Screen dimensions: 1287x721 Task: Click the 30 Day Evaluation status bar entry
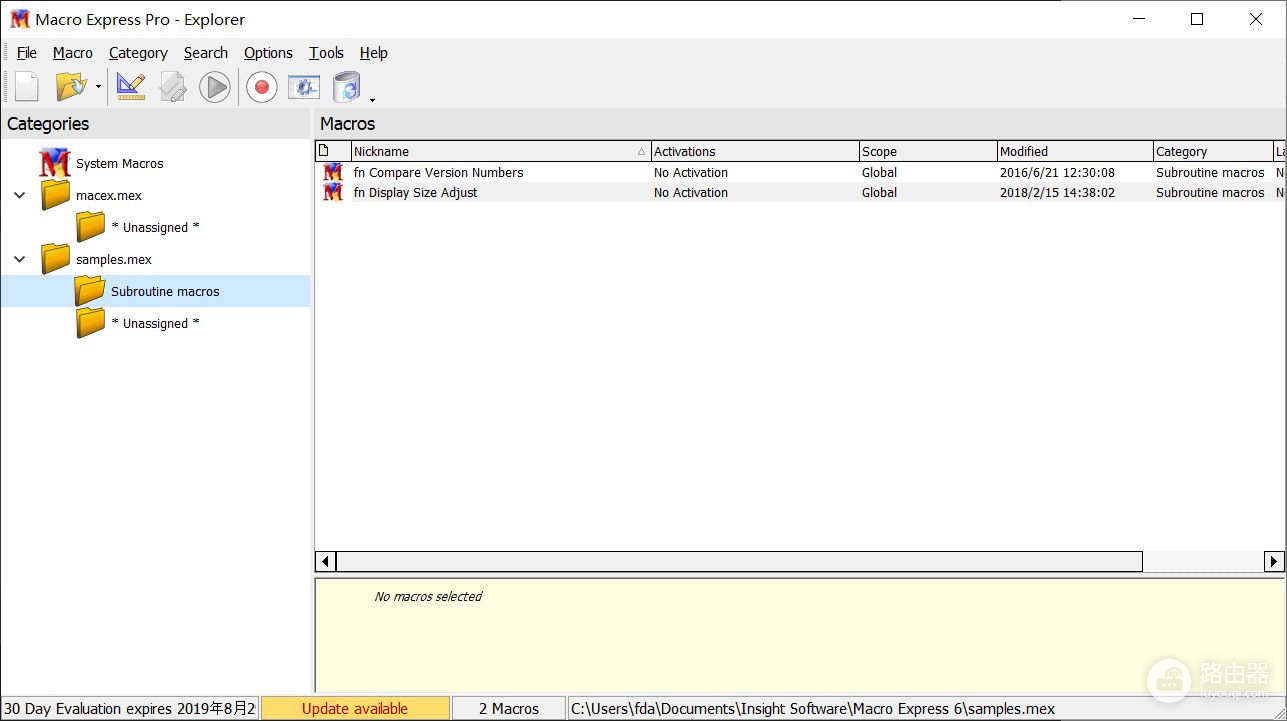130,708
